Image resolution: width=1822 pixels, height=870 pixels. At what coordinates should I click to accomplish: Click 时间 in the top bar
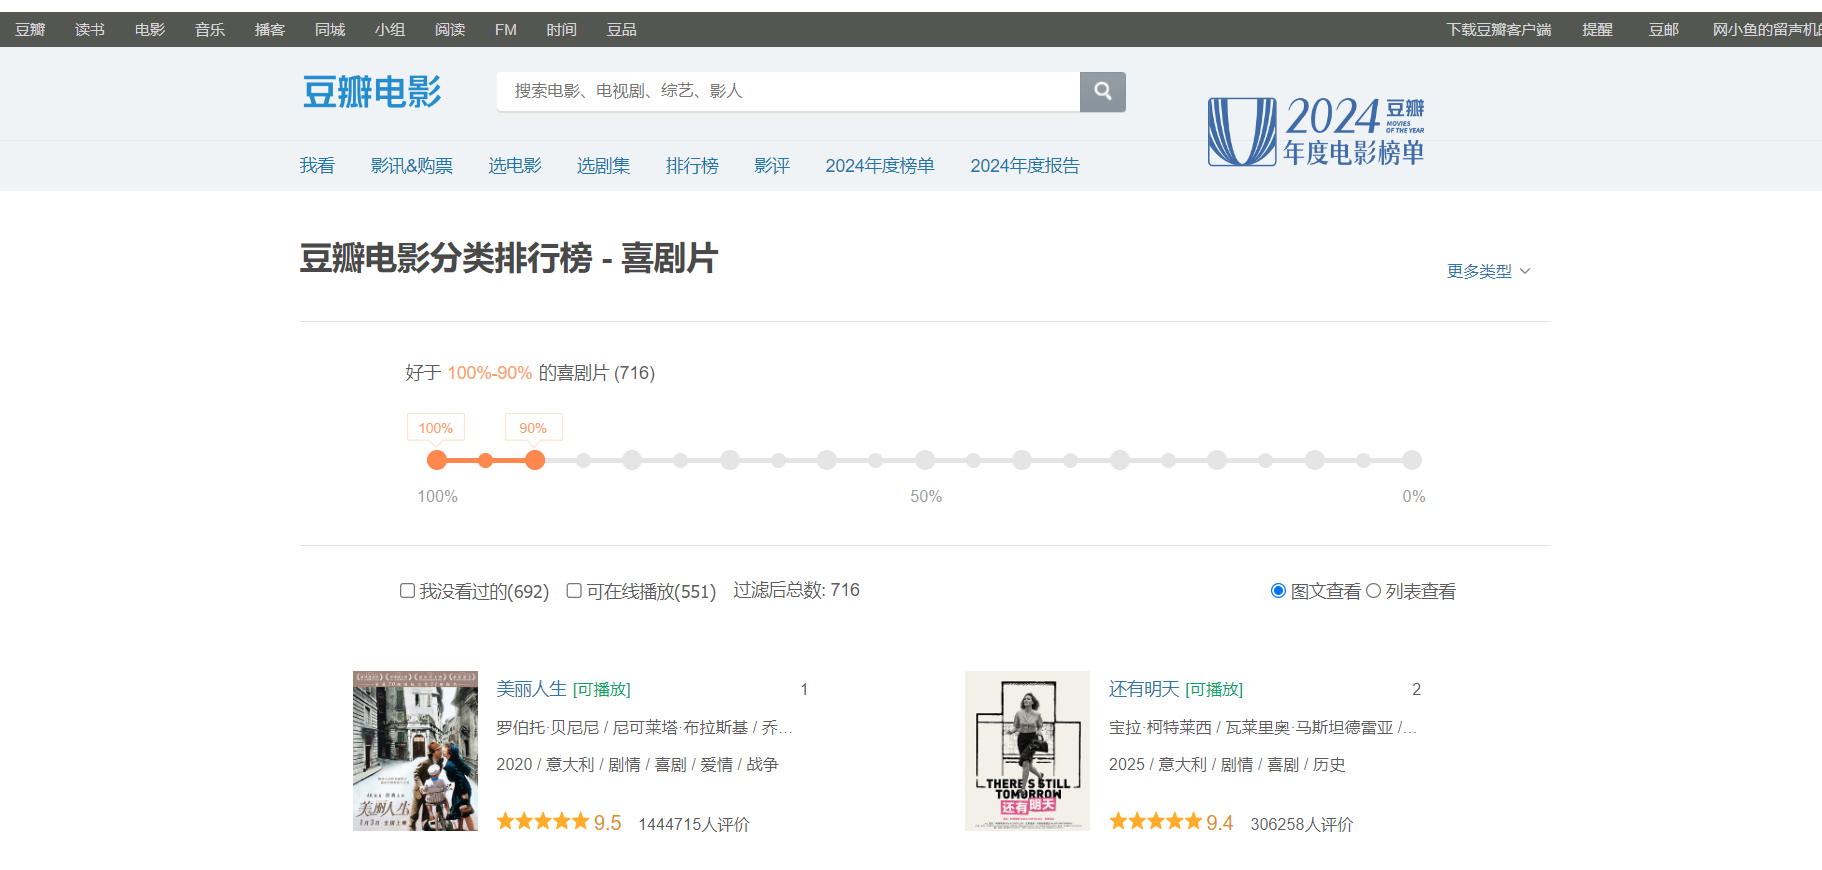tap(562, 30)
